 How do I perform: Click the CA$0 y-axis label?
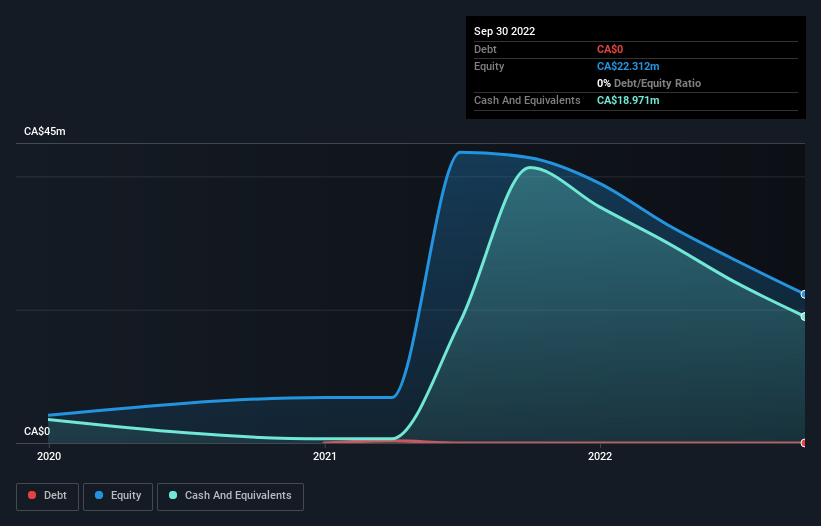tap(37, 431)
